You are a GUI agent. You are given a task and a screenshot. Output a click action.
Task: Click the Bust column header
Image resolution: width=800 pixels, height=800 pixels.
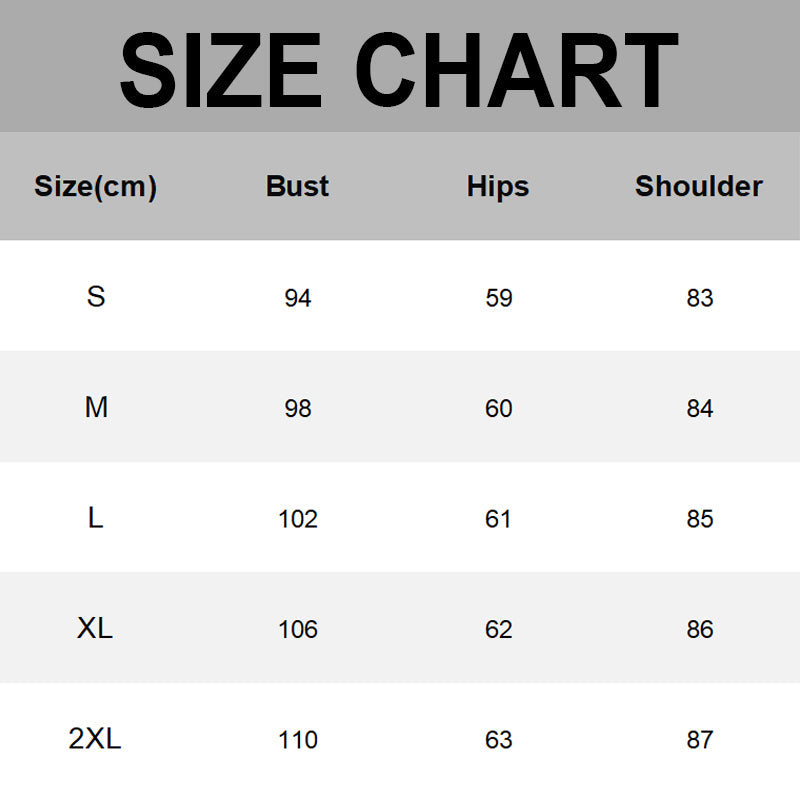pyautogui.click(x=298, y=187)
